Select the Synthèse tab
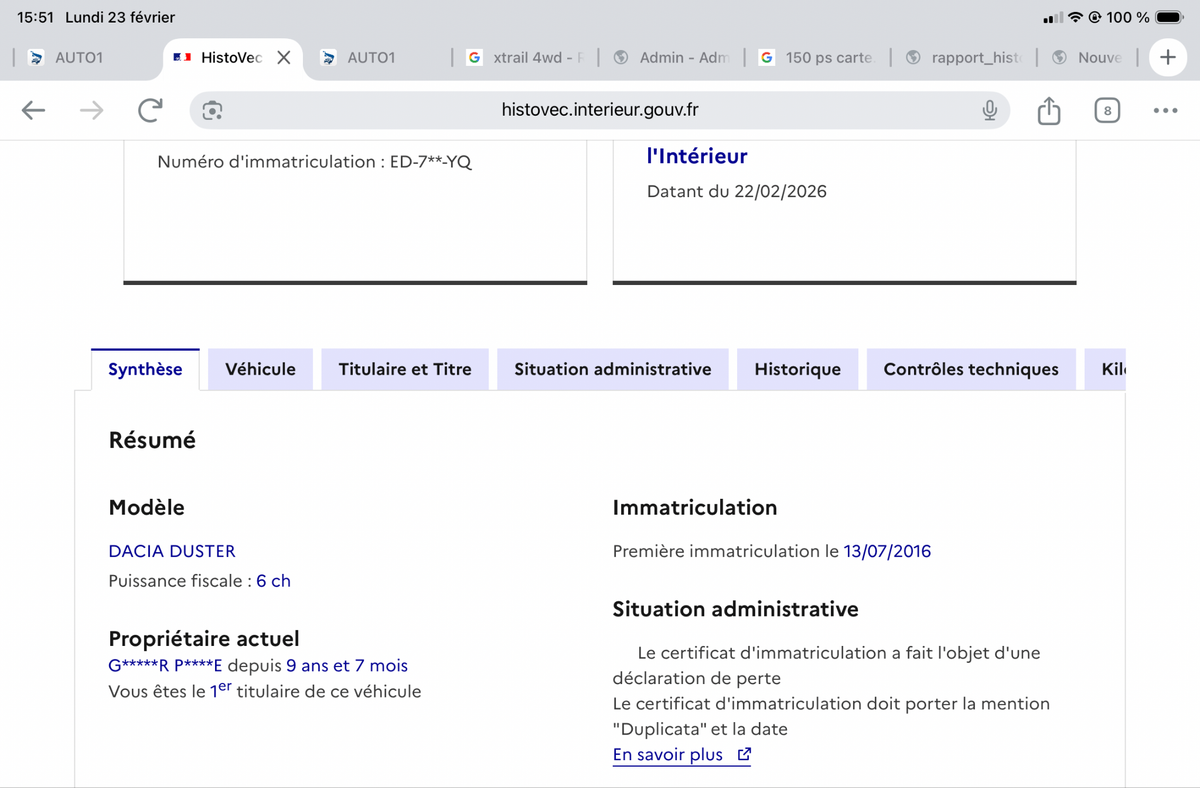The width and height of the screenshot is (1200, 788). (145, 369)
